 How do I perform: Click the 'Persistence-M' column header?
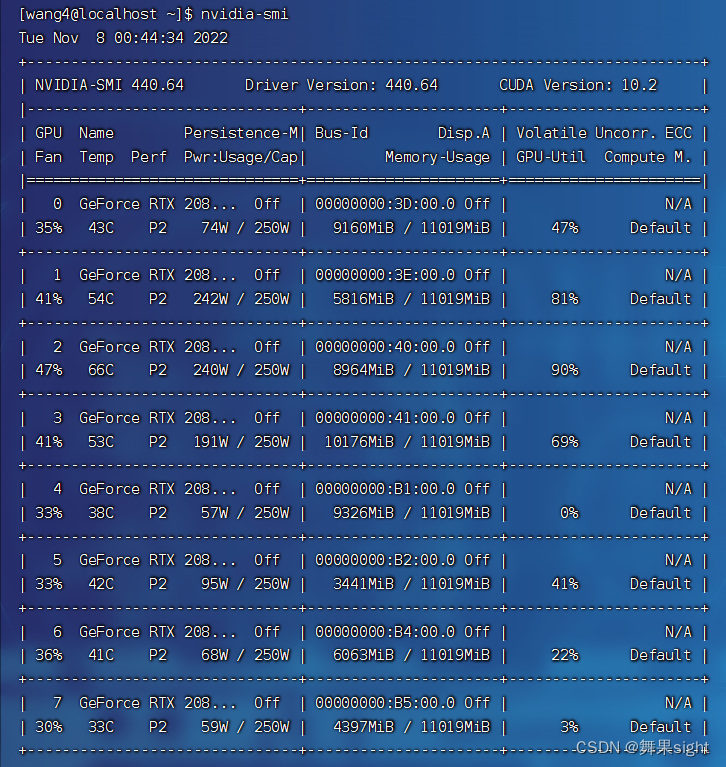[241, 133]
